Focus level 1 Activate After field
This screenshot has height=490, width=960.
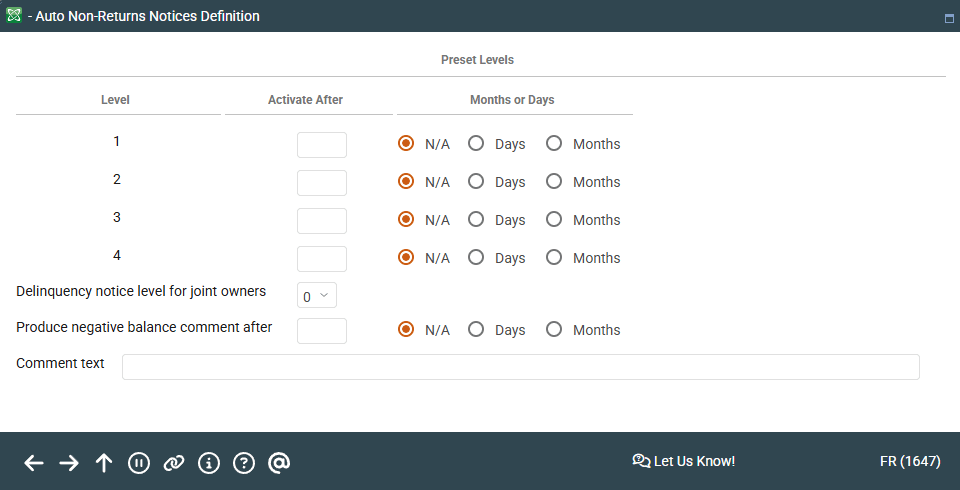coord(322,145)
